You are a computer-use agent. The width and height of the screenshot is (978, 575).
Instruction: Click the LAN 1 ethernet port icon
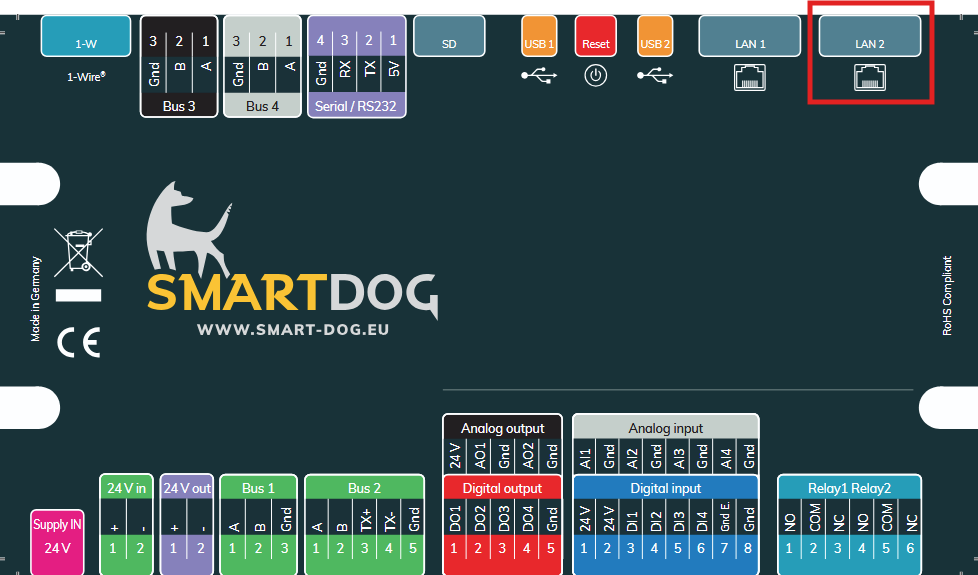(749, 77)
